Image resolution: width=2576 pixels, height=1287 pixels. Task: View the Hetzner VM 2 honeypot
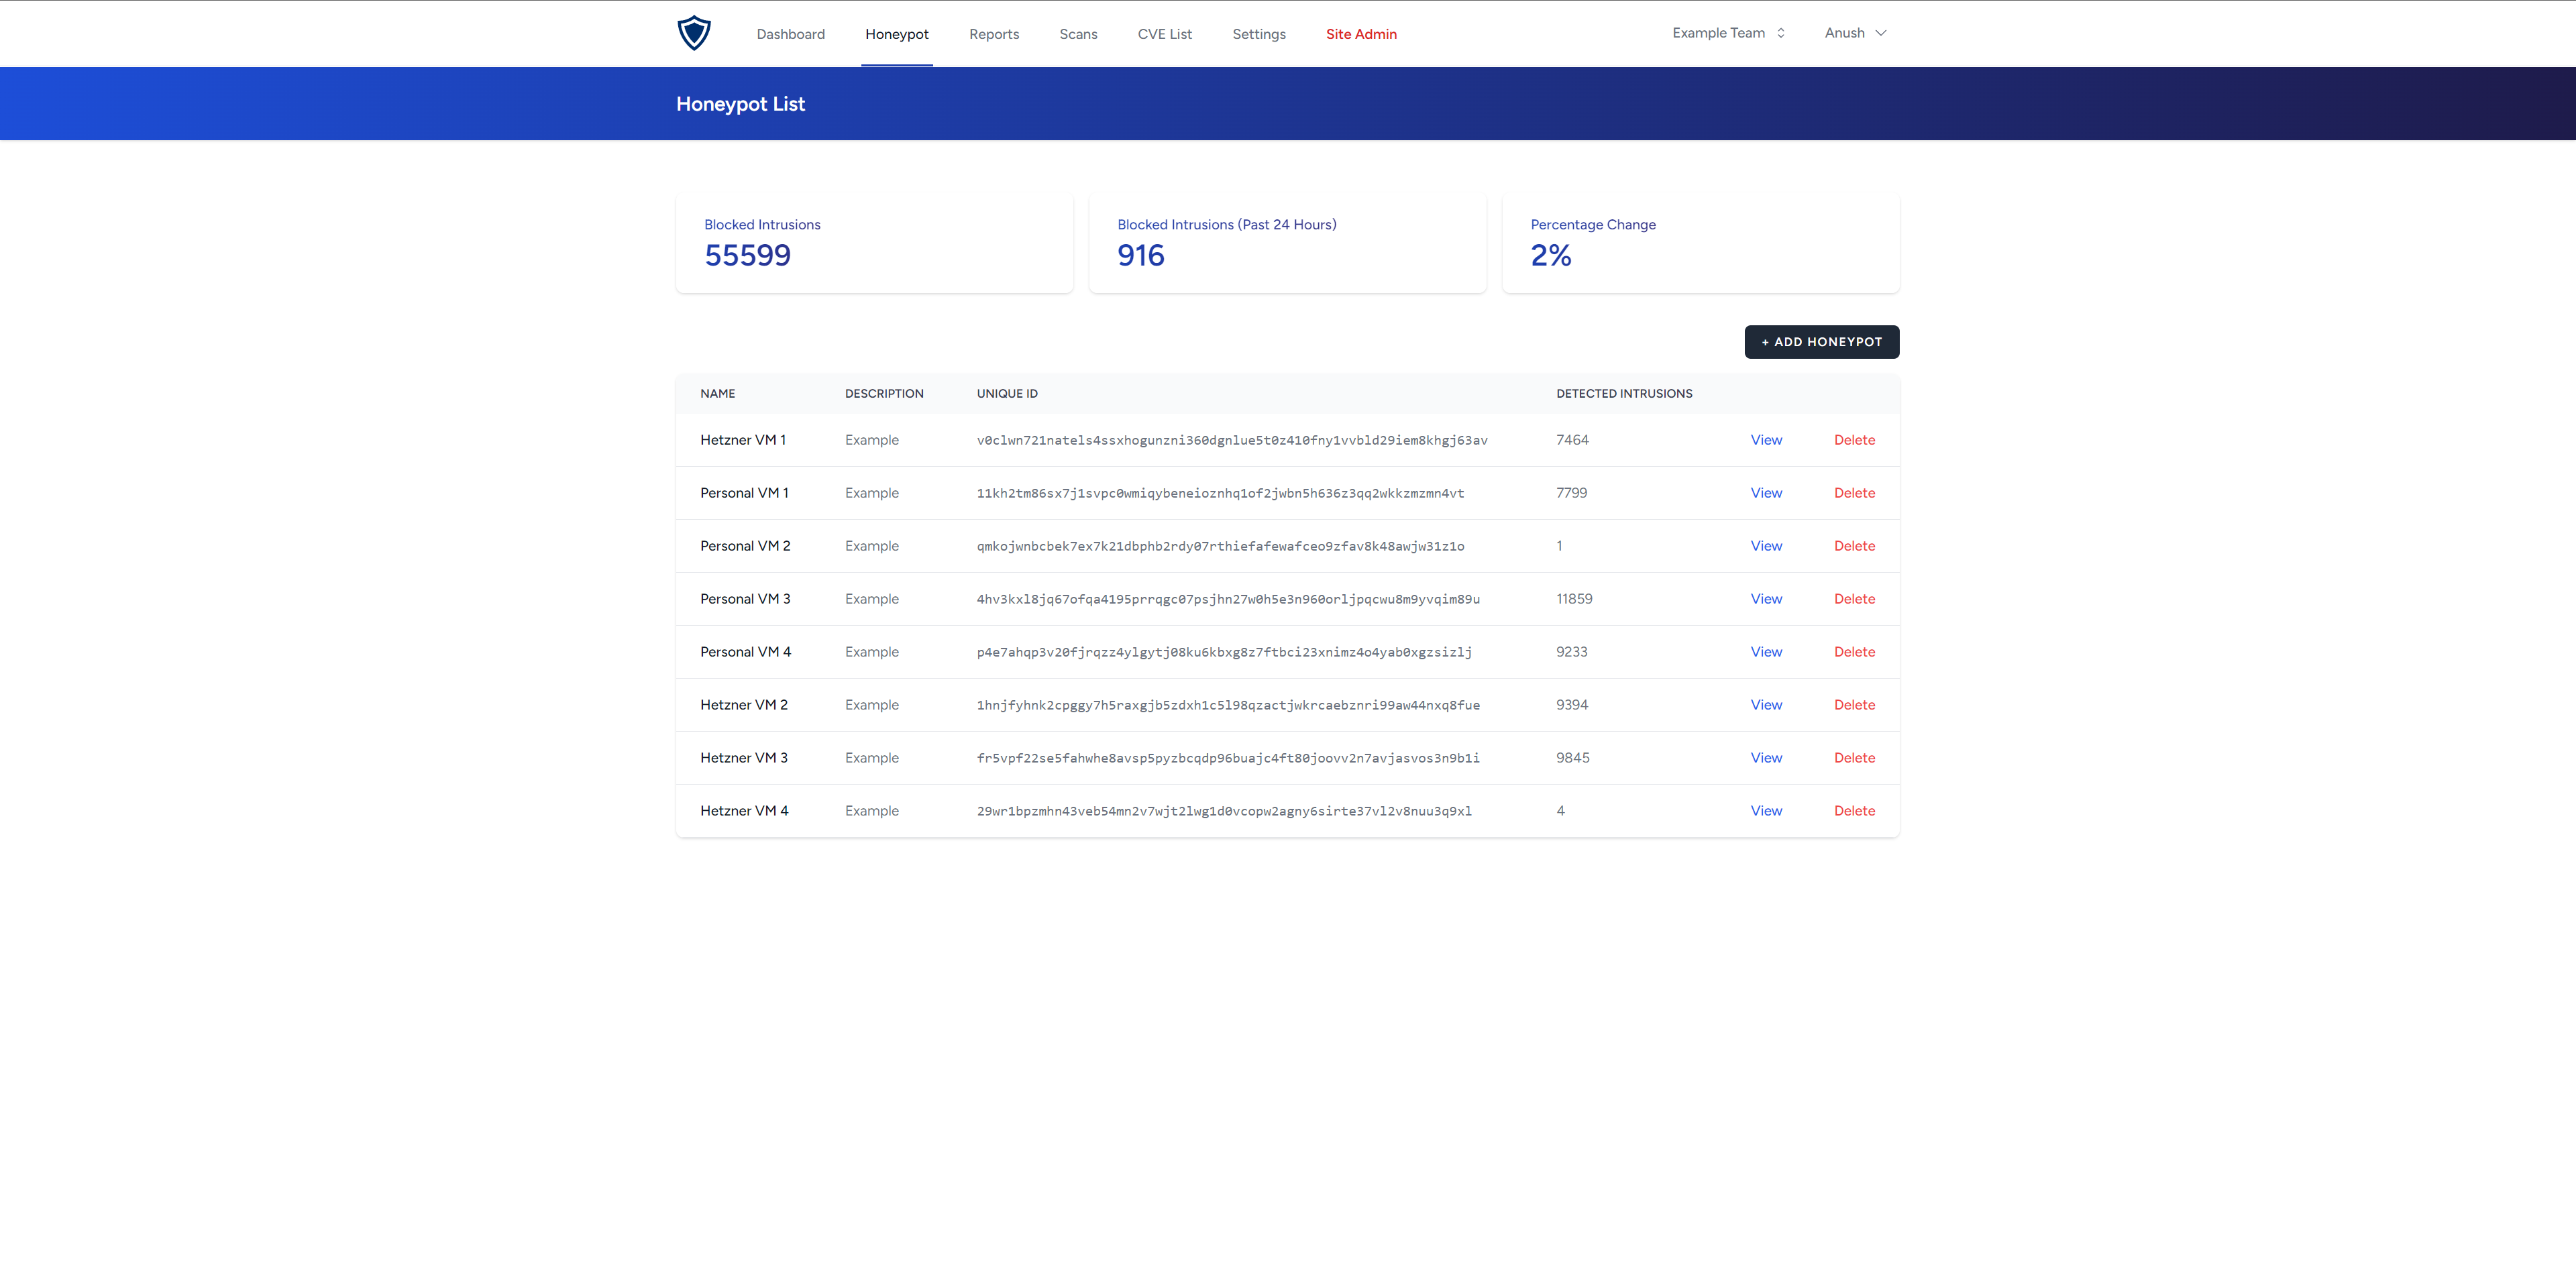[1766, 705]
